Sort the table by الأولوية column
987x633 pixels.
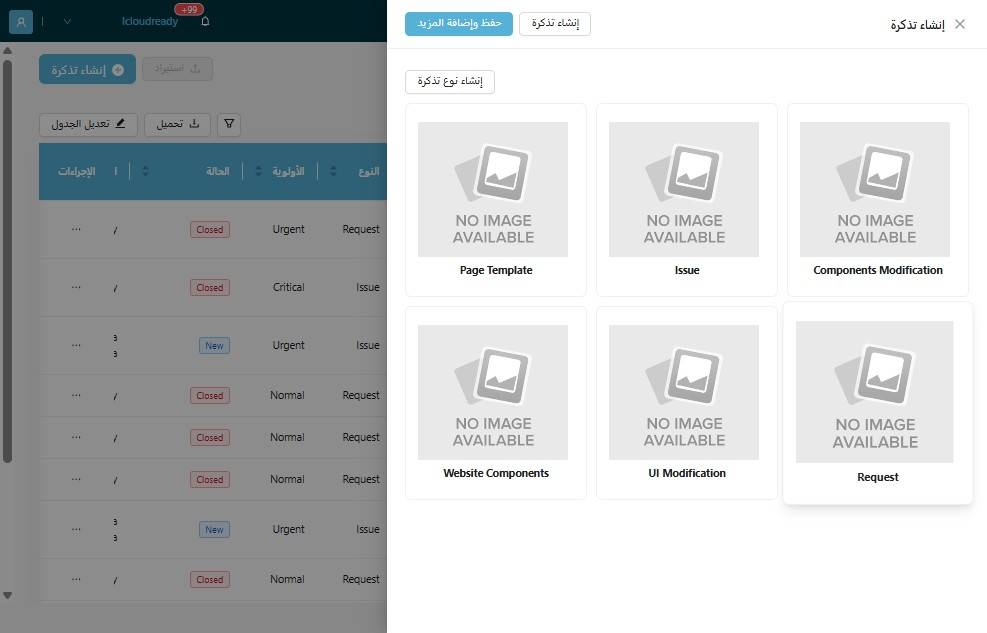click(x=258, y=171)
